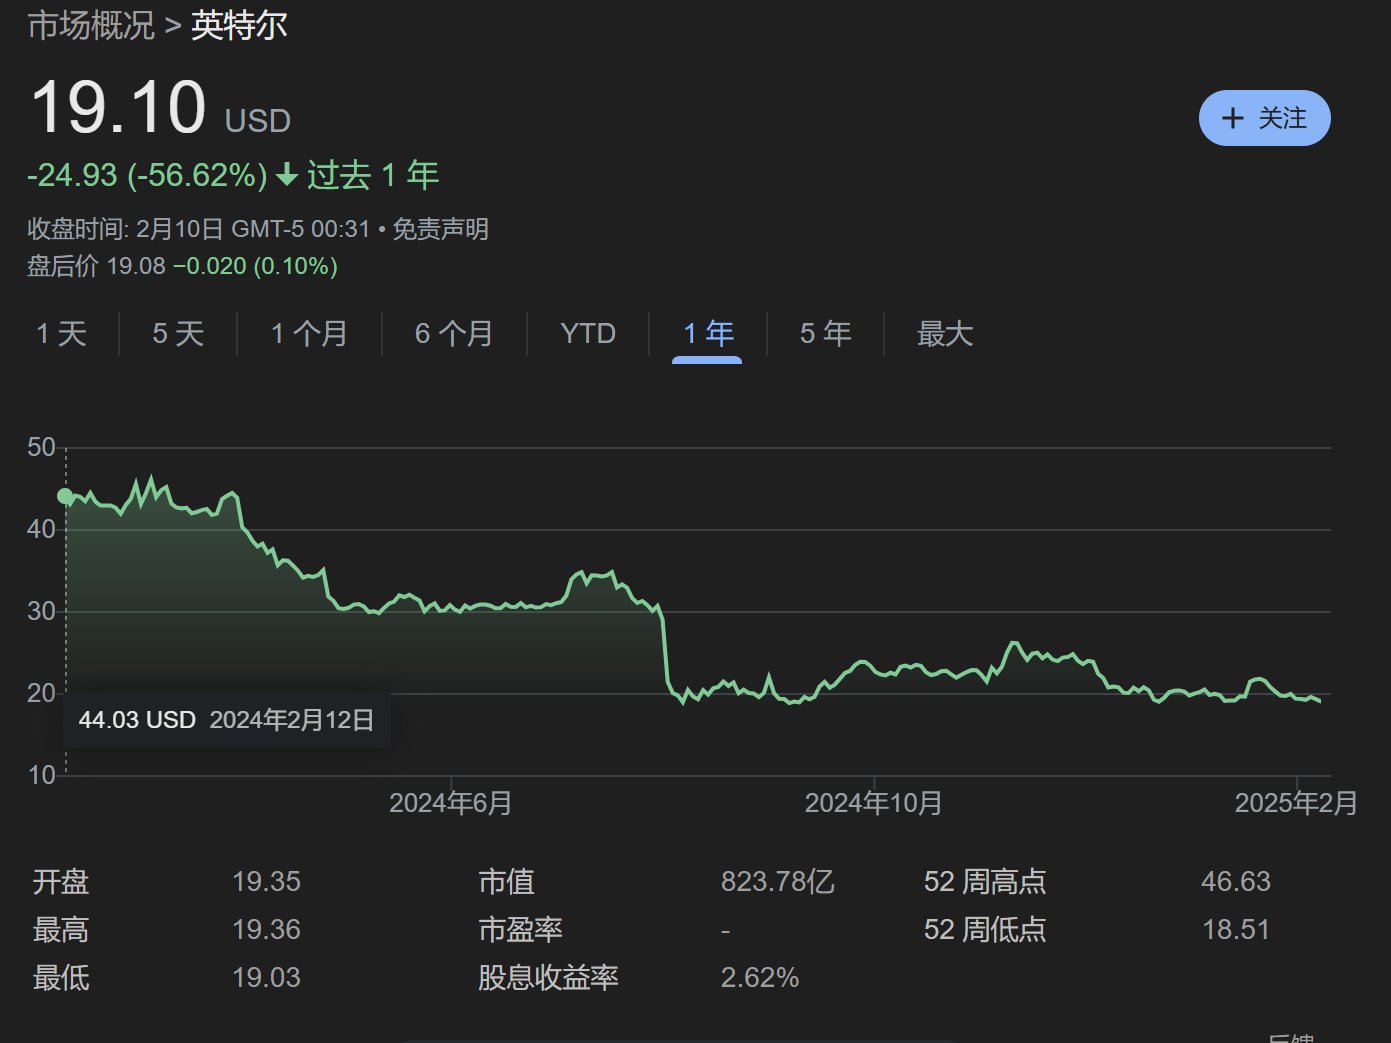Click the 最低 value 19.03
Screen dimensions: 1391x1043
(x=266, y=978)
